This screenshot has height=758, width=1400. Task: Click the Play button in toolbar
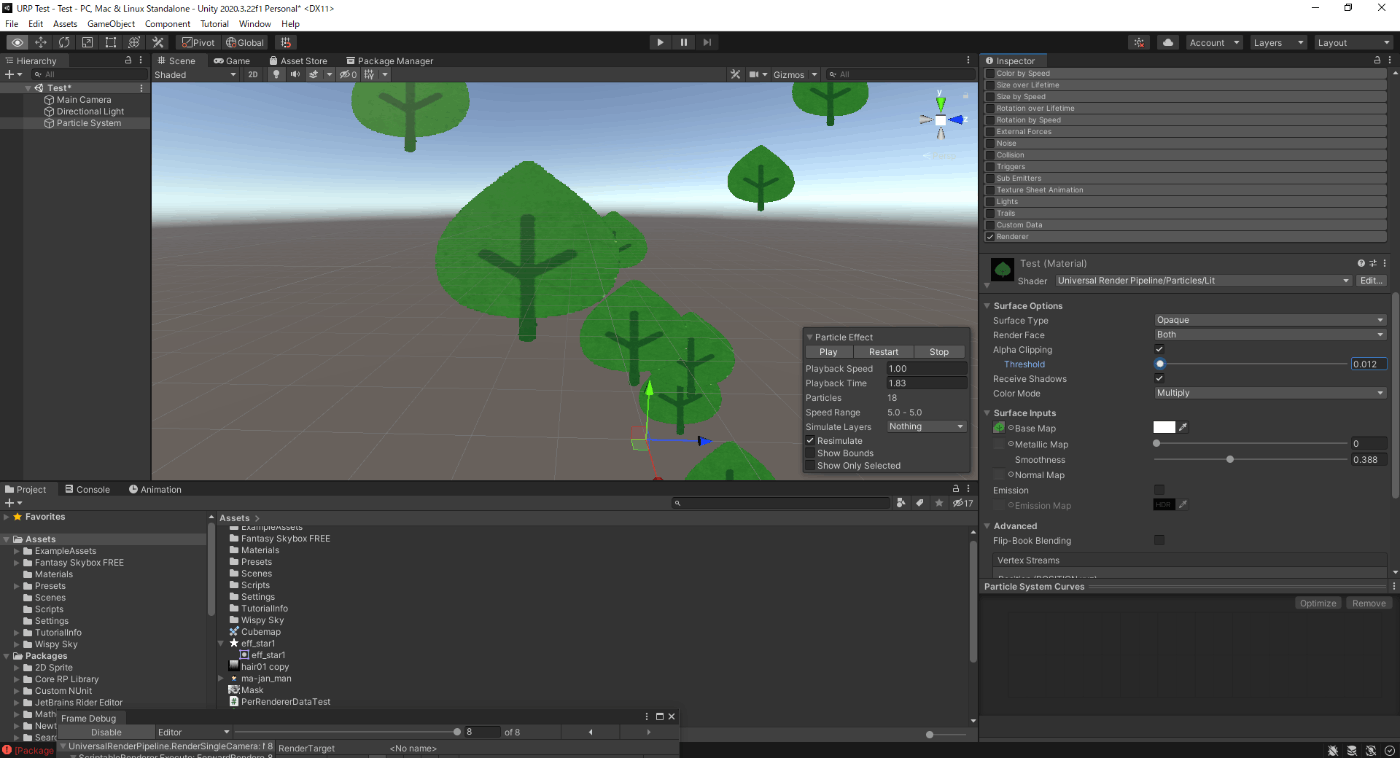pos(660,42)
